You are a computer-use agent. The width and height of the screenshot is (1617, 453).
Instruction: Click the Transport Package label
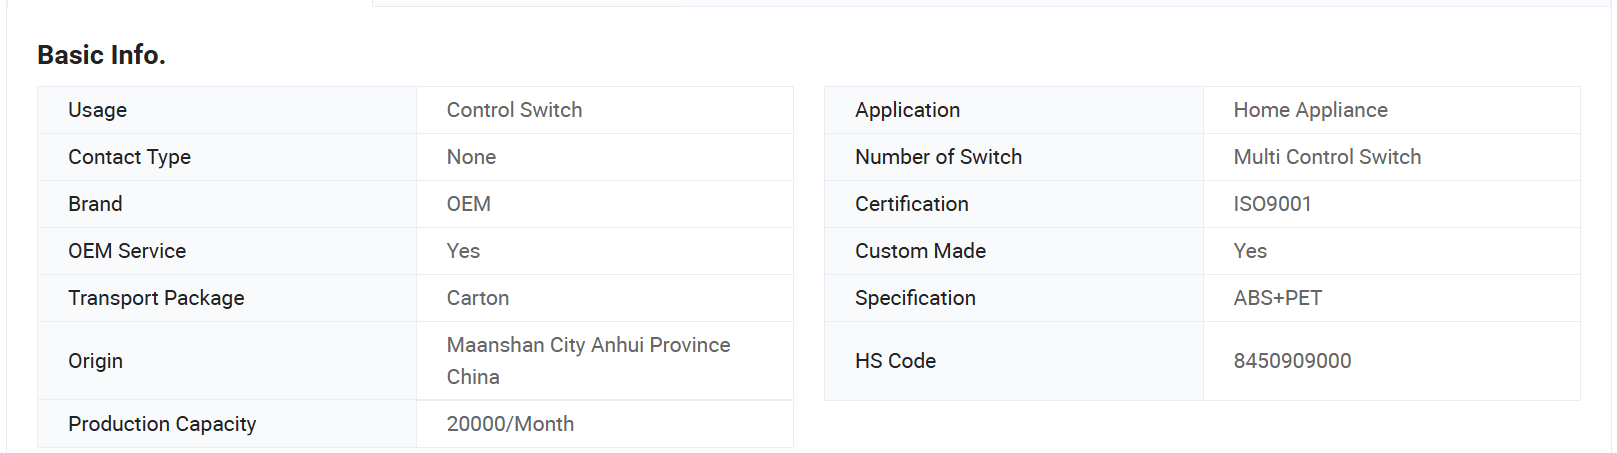156,298
